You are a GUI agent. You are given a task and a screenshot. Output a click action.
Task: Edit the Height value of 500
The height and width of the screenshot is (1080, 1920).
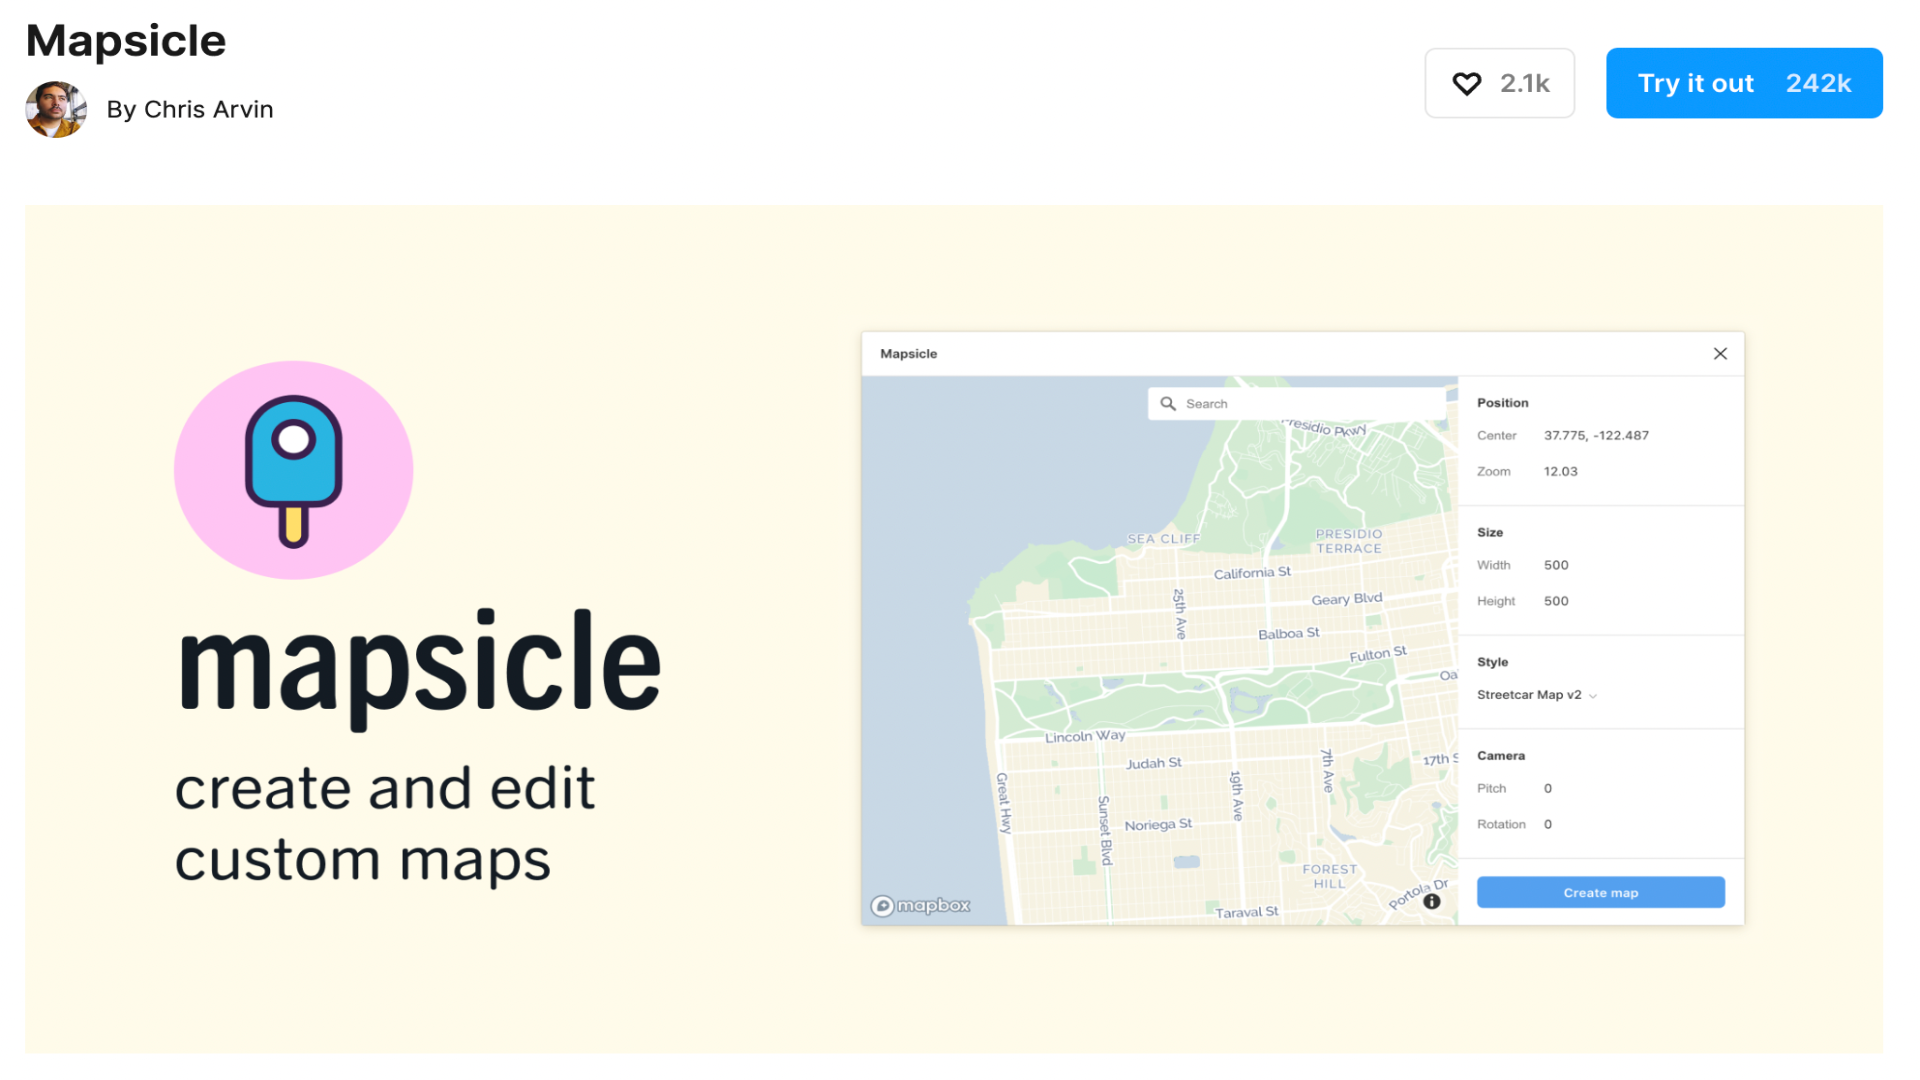click(1556, 600)
